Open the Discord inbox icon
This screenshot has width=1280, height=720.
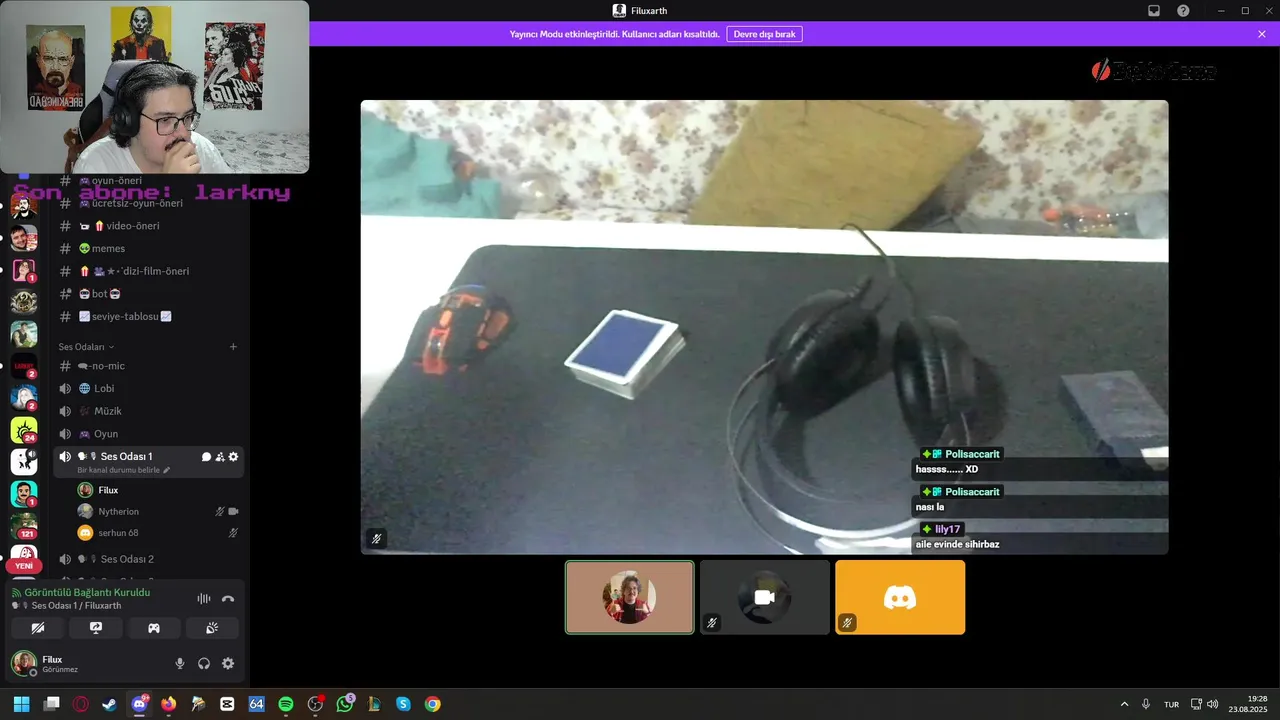point(1153,11)
